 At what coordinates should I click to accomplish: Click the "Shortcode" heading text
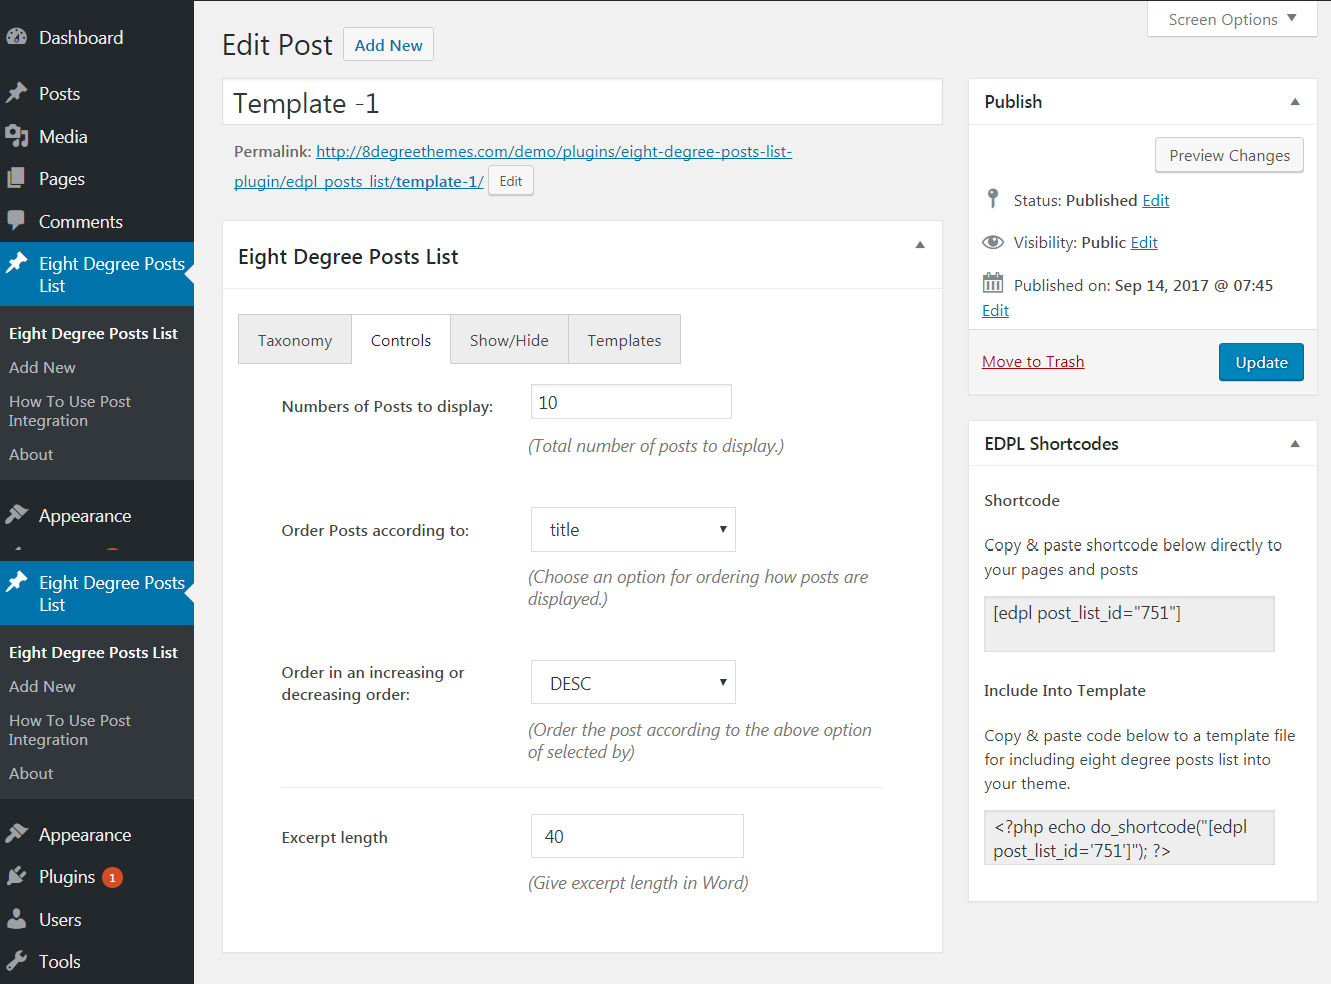(x=1022, y=500)
